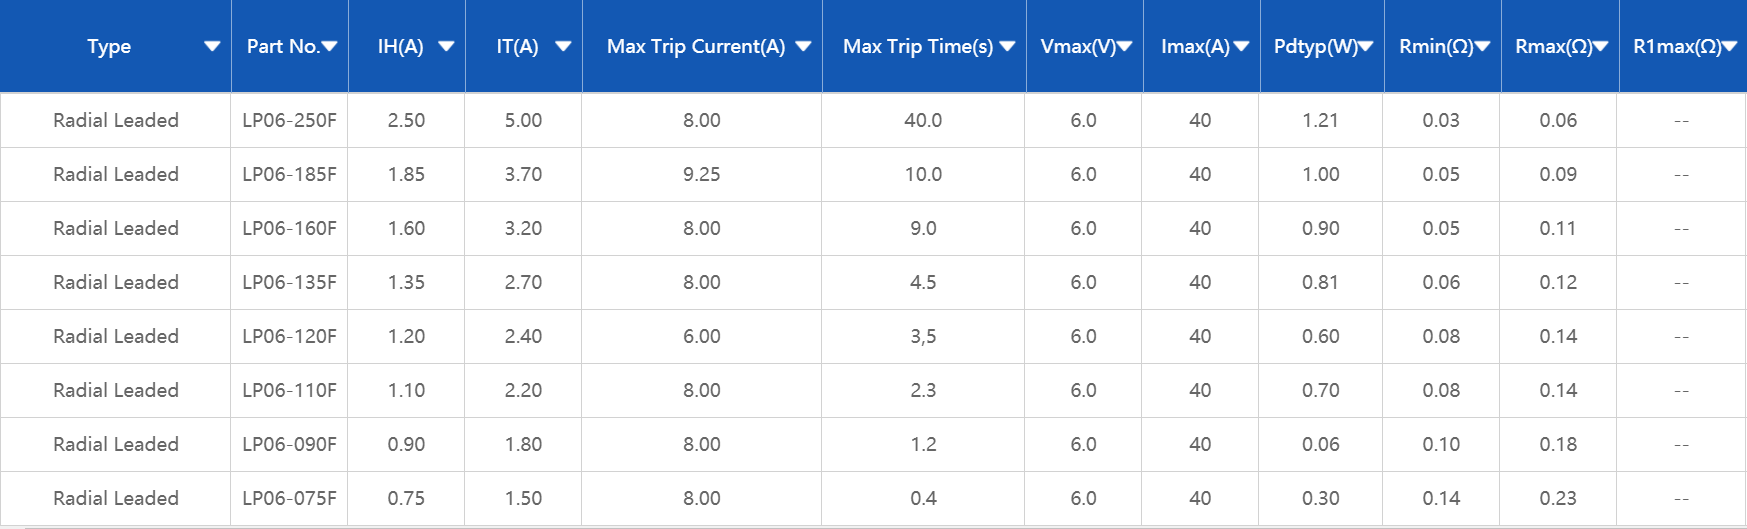
Task: Open the Pdtyp(W) filter arrow
Action: click(1365, 46)
